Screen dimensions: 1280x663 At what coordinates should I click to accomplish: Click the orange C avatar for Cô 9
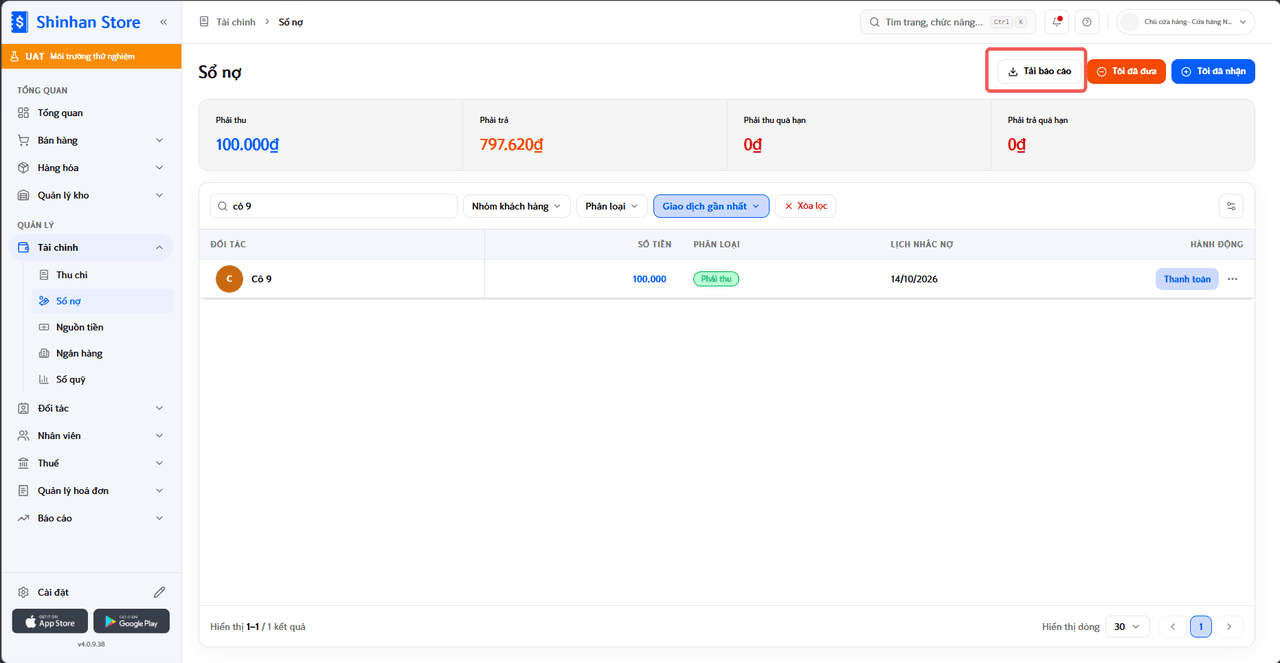point(229,279)
